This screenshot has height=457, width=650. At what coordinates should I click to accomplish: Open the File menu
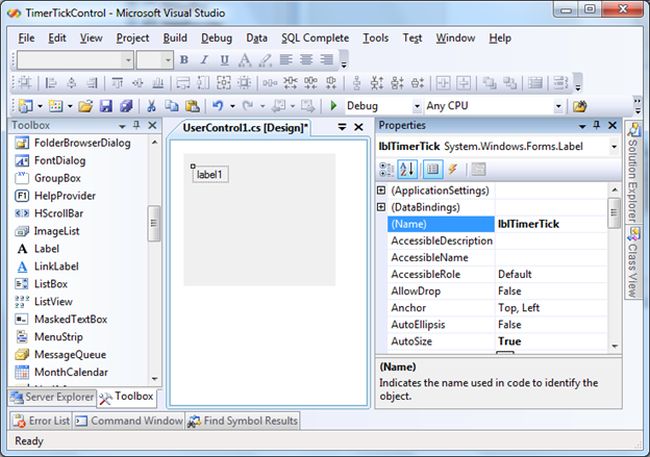(x=26, y=38)
